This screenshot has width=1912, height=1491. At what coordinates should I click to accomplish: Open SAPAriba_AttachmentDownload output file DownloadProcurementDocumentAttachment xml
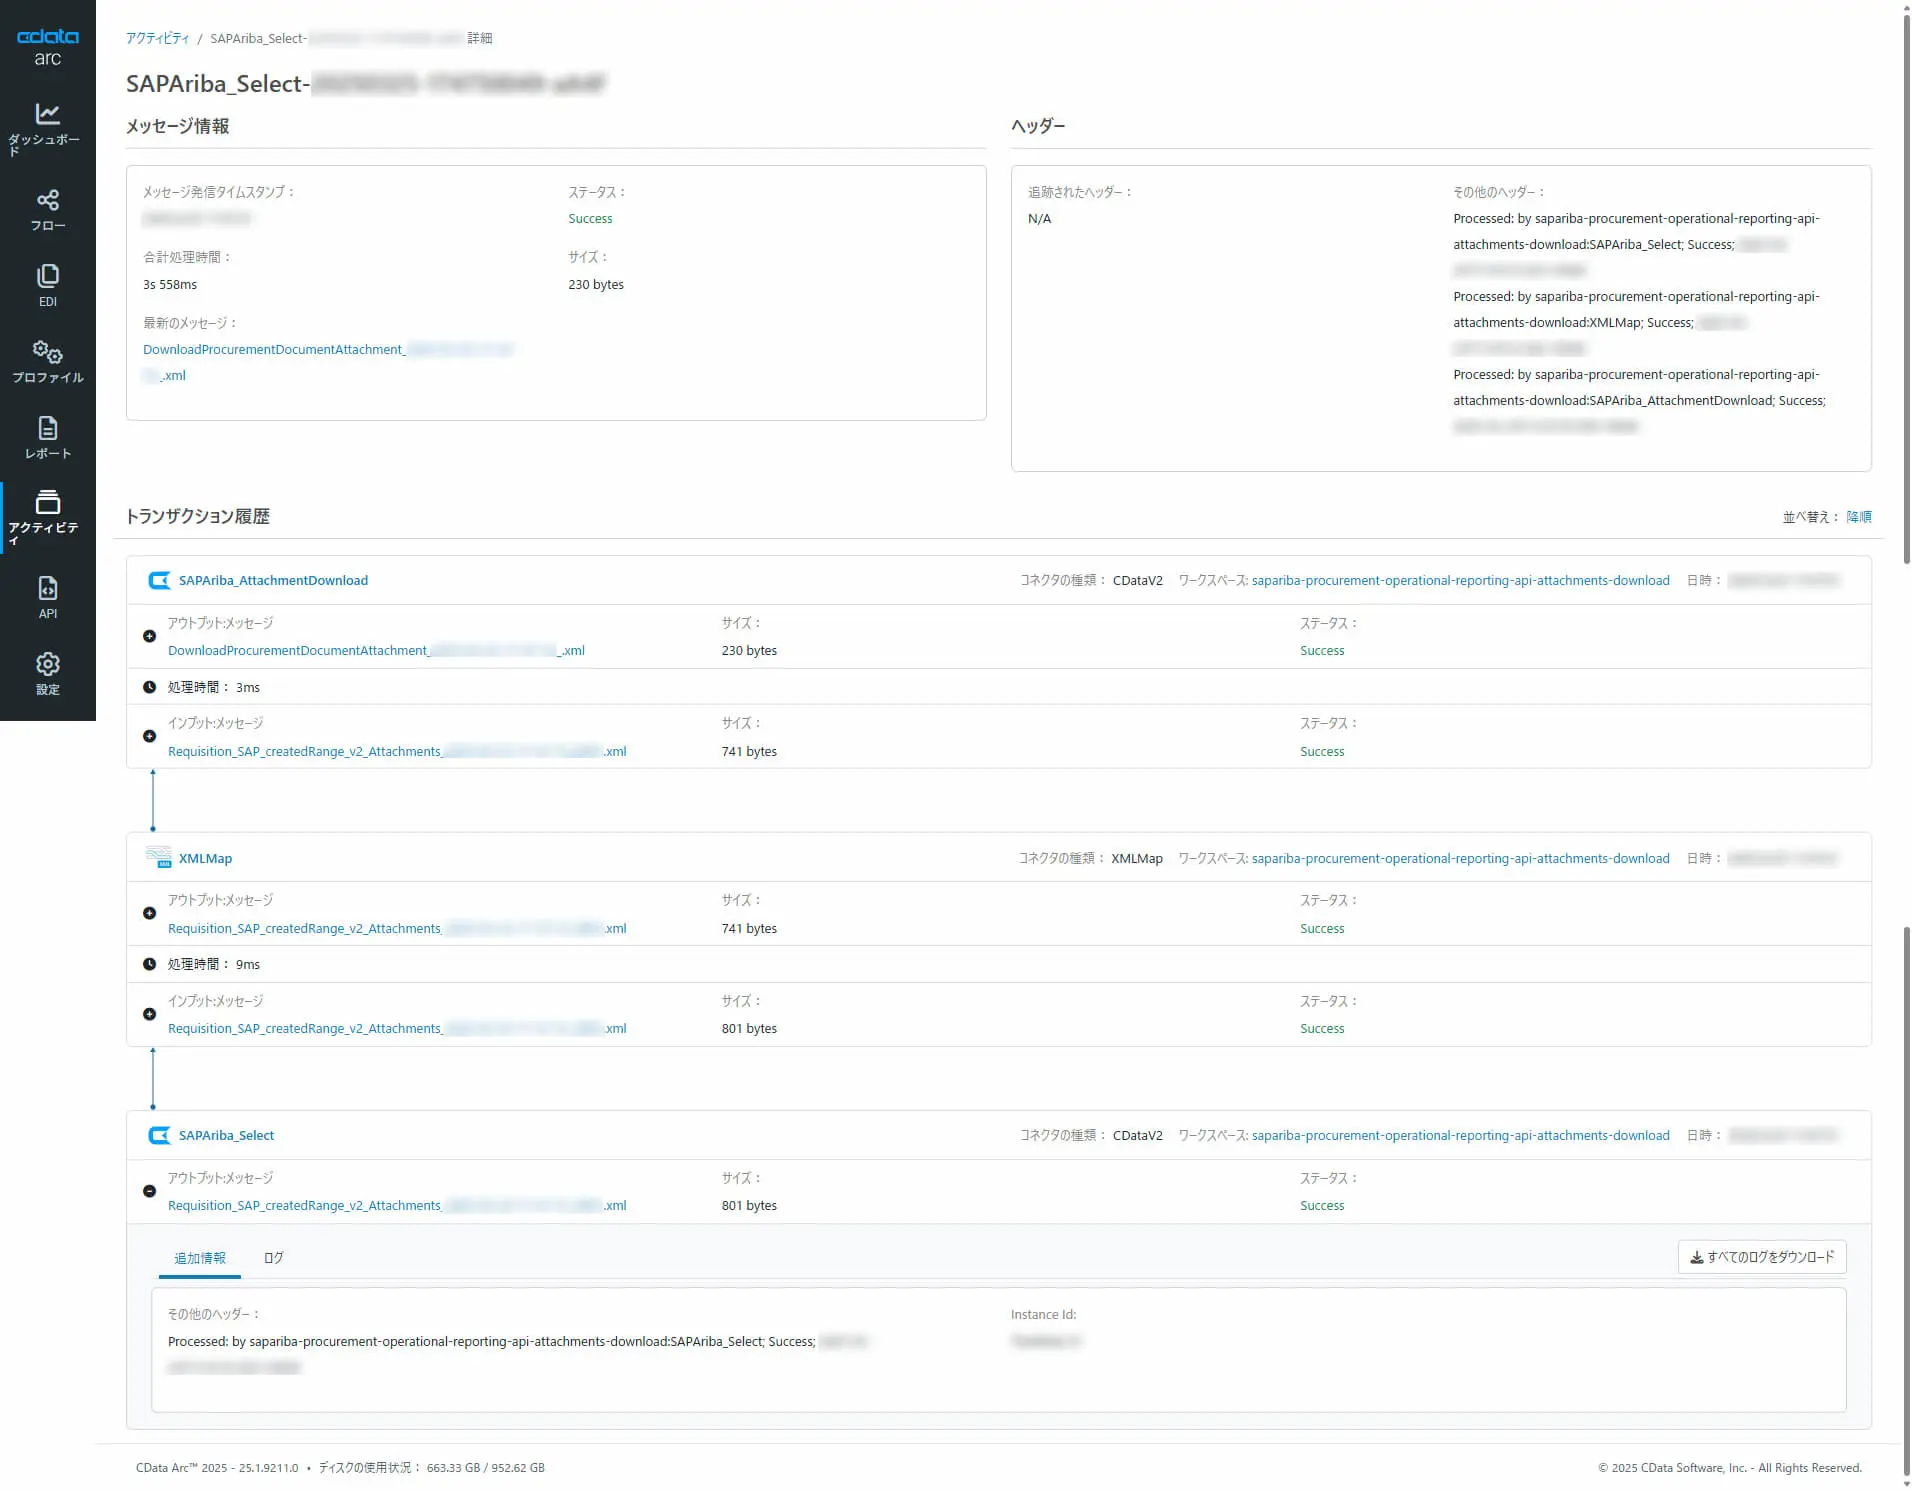click(x=376, y=651)
